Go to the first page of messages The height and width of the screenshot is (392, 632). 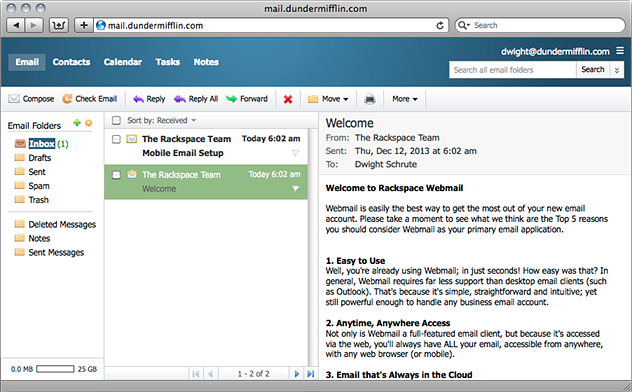click(196, 374)
